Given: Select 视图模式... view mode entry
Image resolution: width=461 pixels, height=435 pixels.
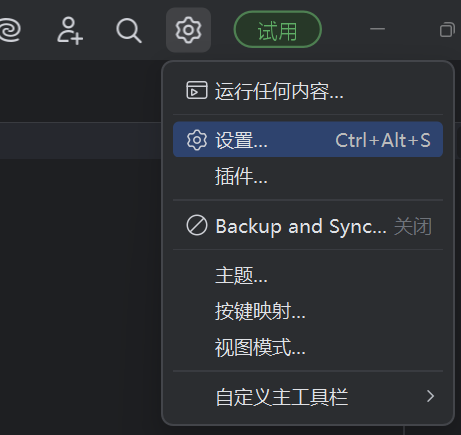Looking at the screenshot, I should pyautogui.click(x=308, y=348).
